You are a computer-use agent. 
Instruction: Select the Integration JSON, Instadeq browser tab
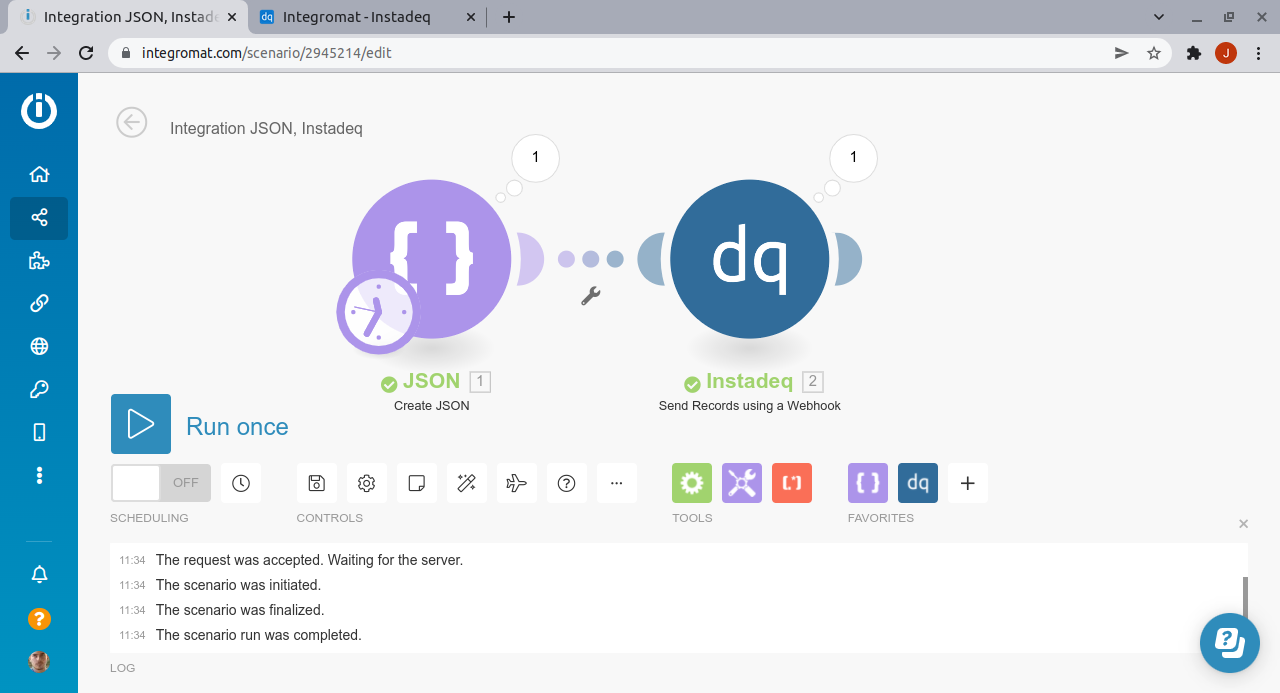tap(127, 17)
